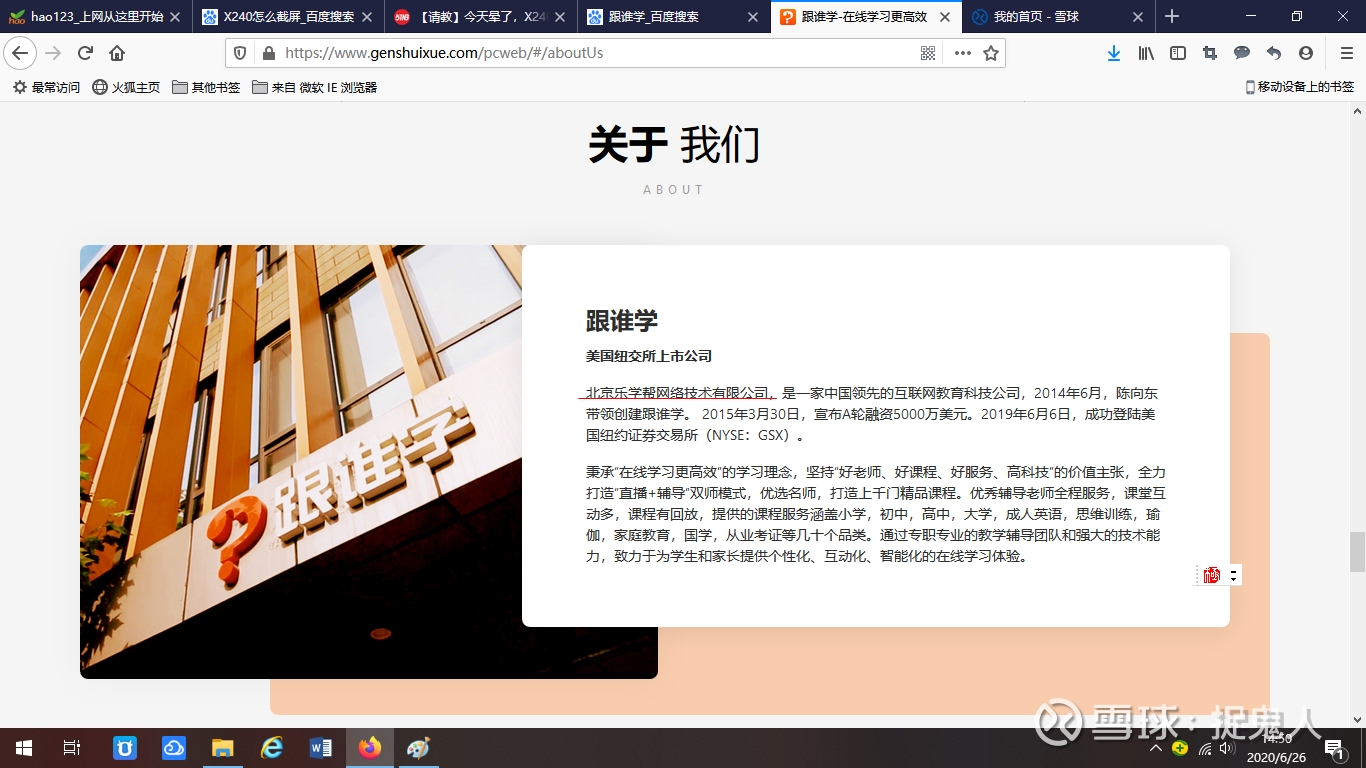Image resolution: width=1366 pixels, height=768 pixels.
Task: Click 美国纽交所上市公司 subtitle text
Action: [x=649, y=356]
